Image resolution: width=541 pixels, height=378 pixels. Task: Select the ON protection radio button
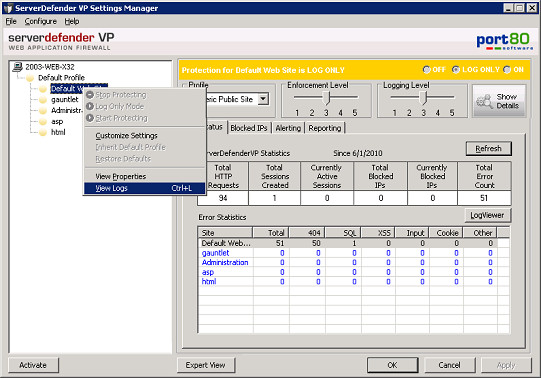507,70
